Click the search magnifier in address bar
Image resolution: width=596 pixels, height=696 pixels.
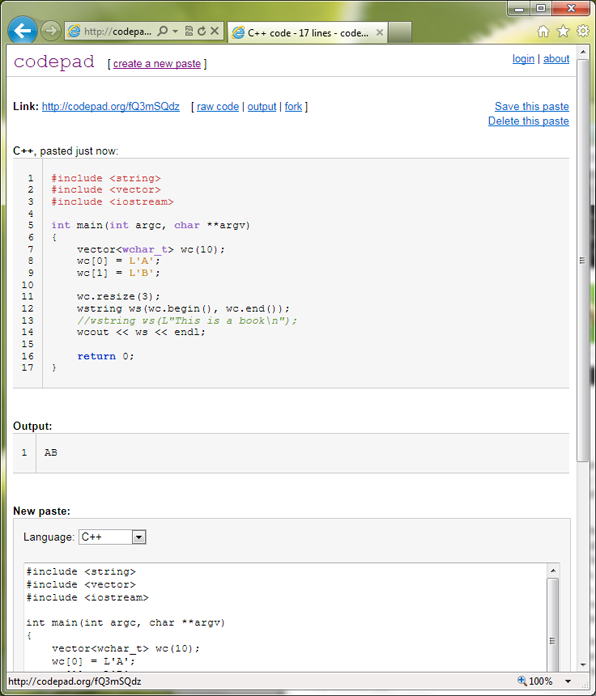click(163, 31)
